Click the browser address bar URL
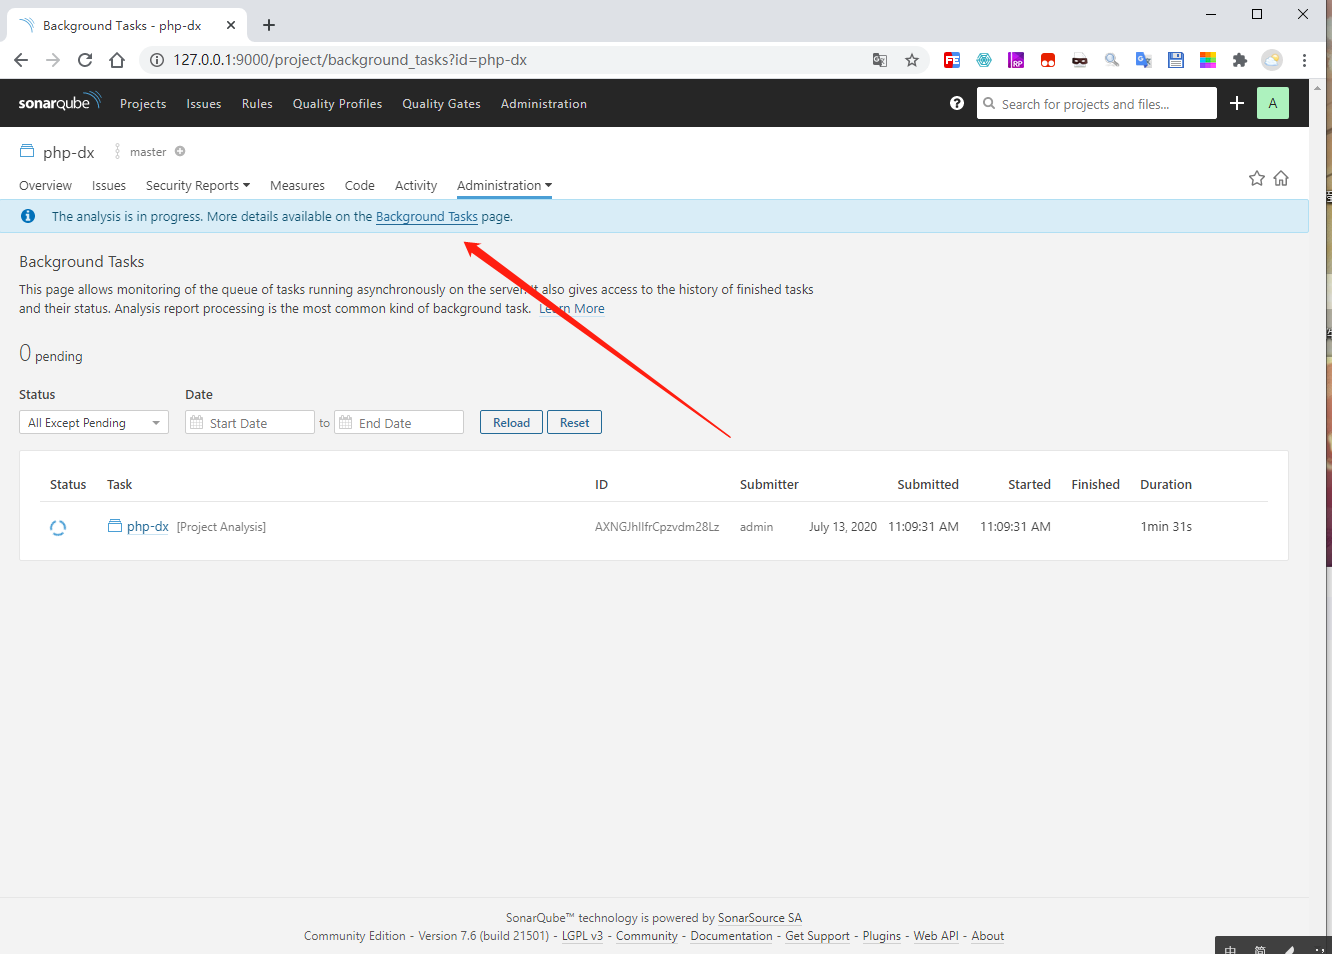This screenshot has width=1332, height=954. point(350,60)
